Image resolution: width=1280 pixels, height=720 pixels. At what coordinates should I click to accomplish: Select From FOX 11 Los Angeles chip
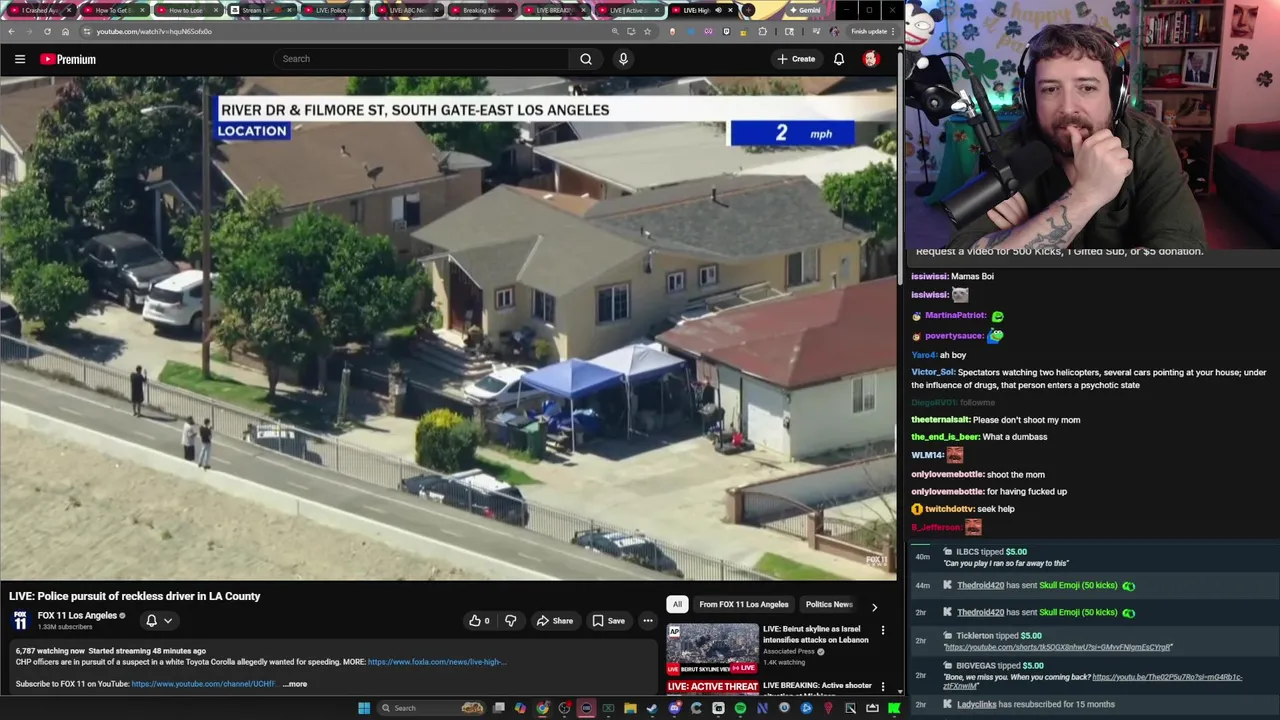tap(743, 604)
